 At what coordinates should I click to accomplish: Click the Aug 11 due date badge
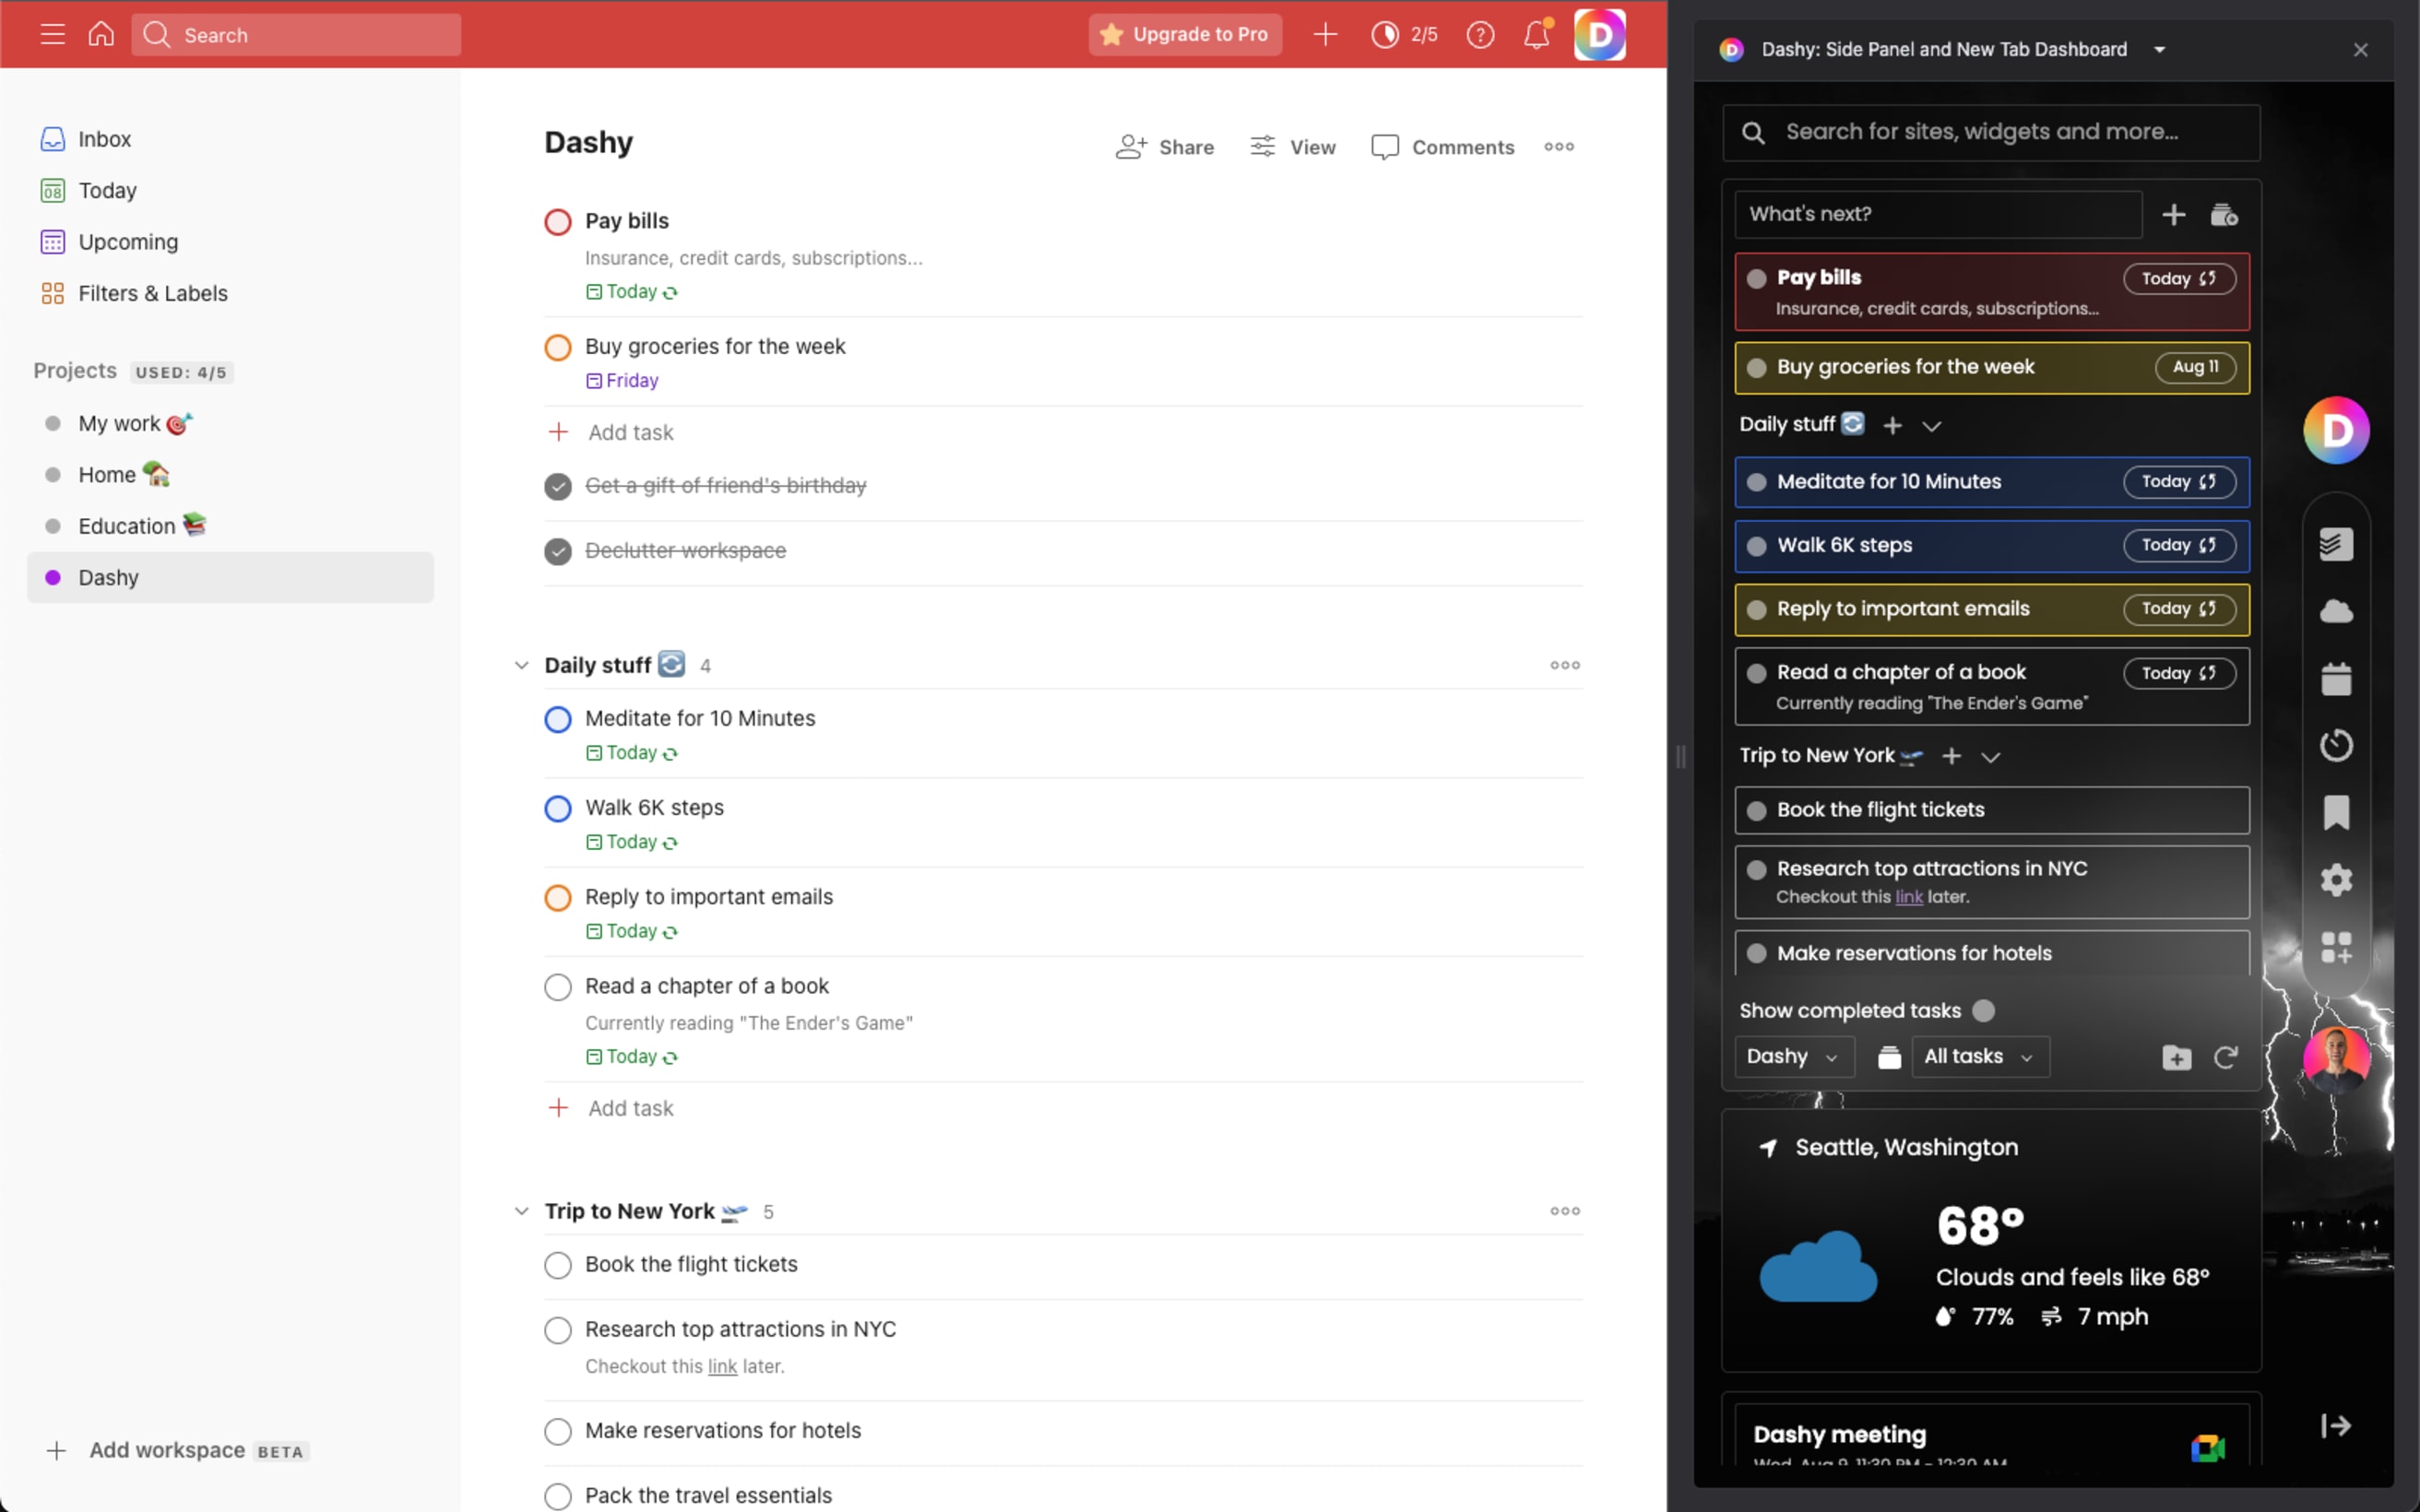pyautogui.click(x=2195, y=367)
